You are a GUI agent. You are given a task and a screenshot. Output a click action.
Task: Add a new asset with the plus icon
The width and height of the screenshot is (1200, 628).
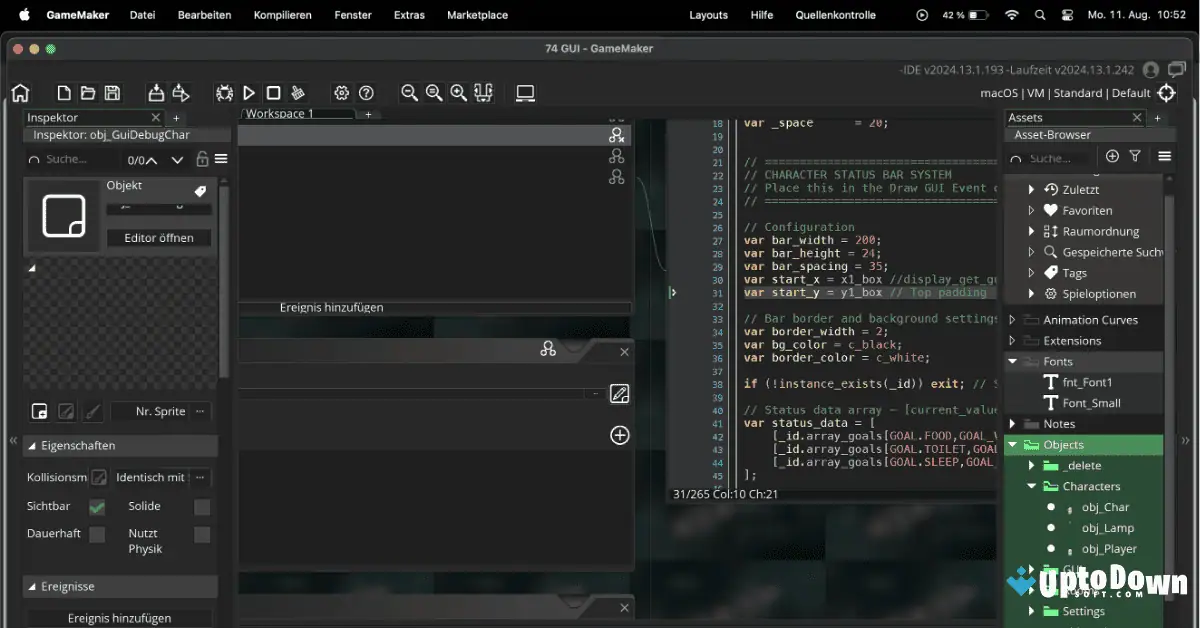(x=1112, y=157)
